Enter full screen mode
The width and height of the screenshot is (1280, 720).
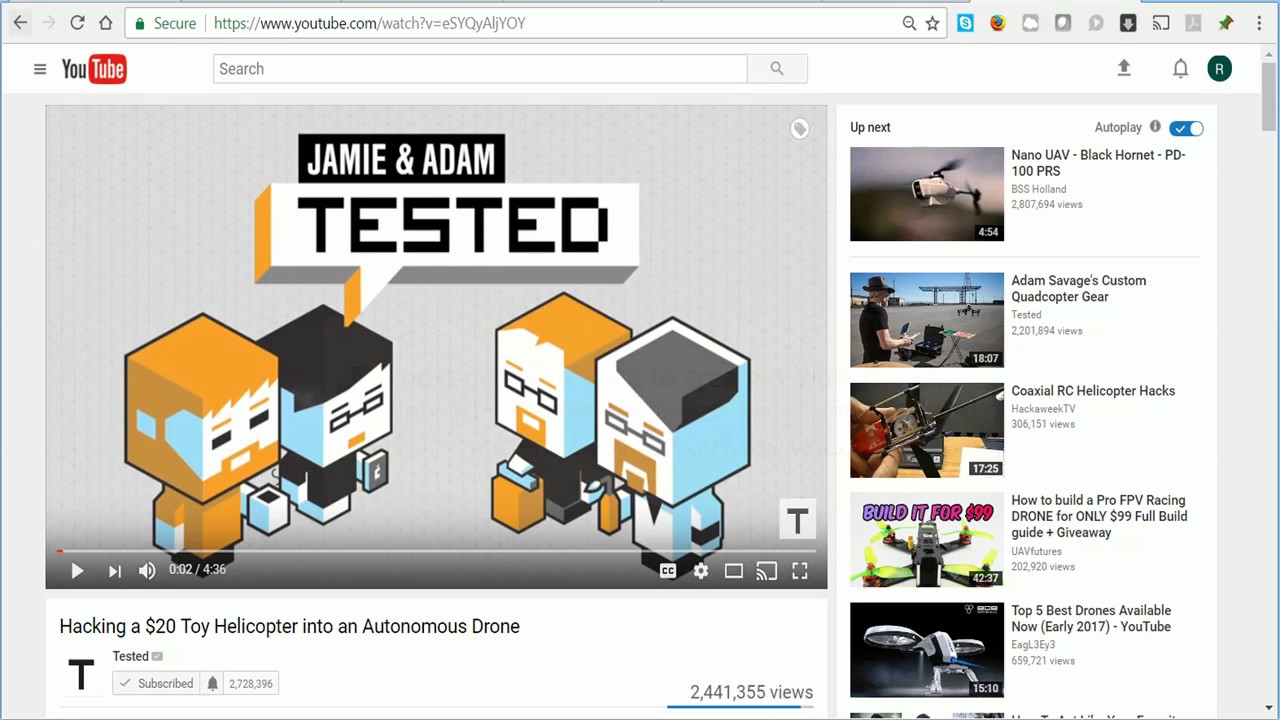800,571
